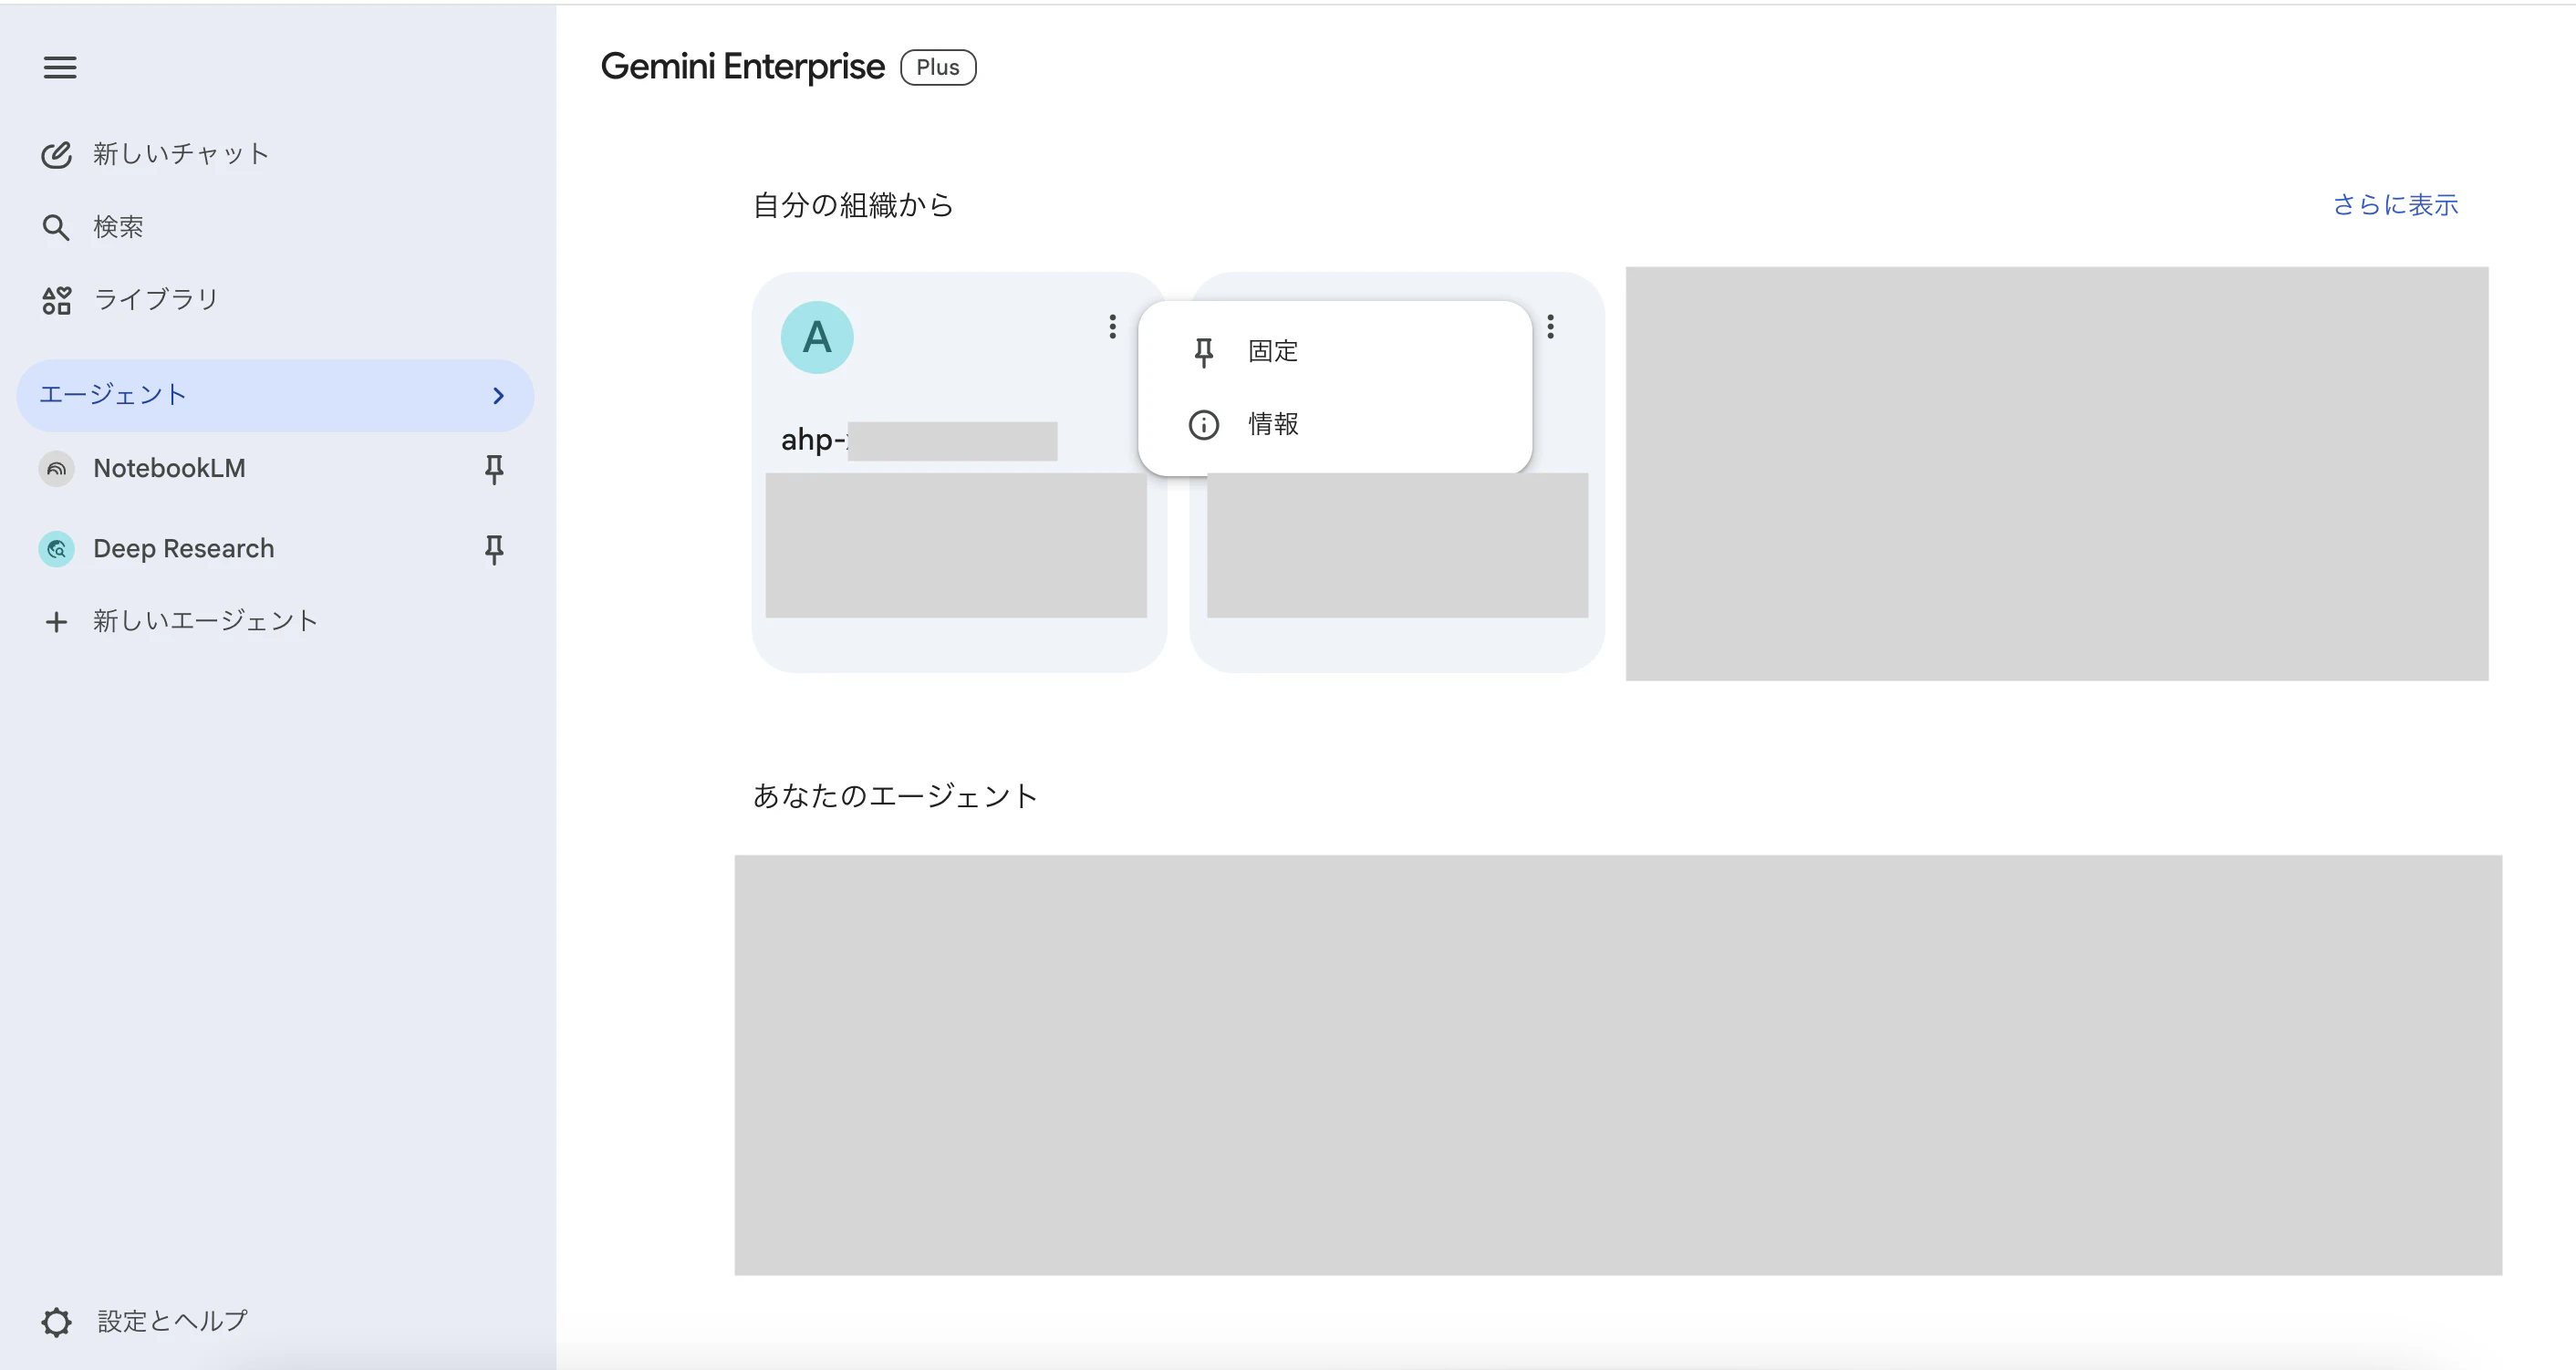This screenshot has height=1370, width=2576.
Task: Open the hamburger navigation menu
Action: coord(60,67)
